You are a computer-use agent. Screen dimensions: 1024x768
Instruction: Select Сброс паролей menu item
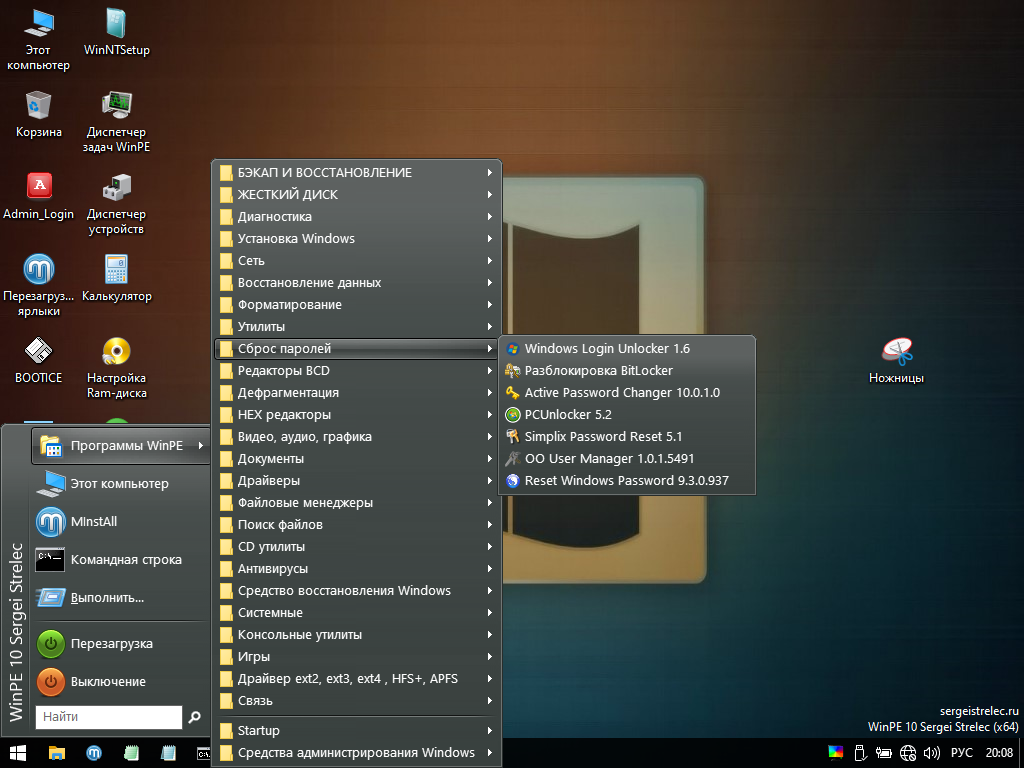click(357, 349)
